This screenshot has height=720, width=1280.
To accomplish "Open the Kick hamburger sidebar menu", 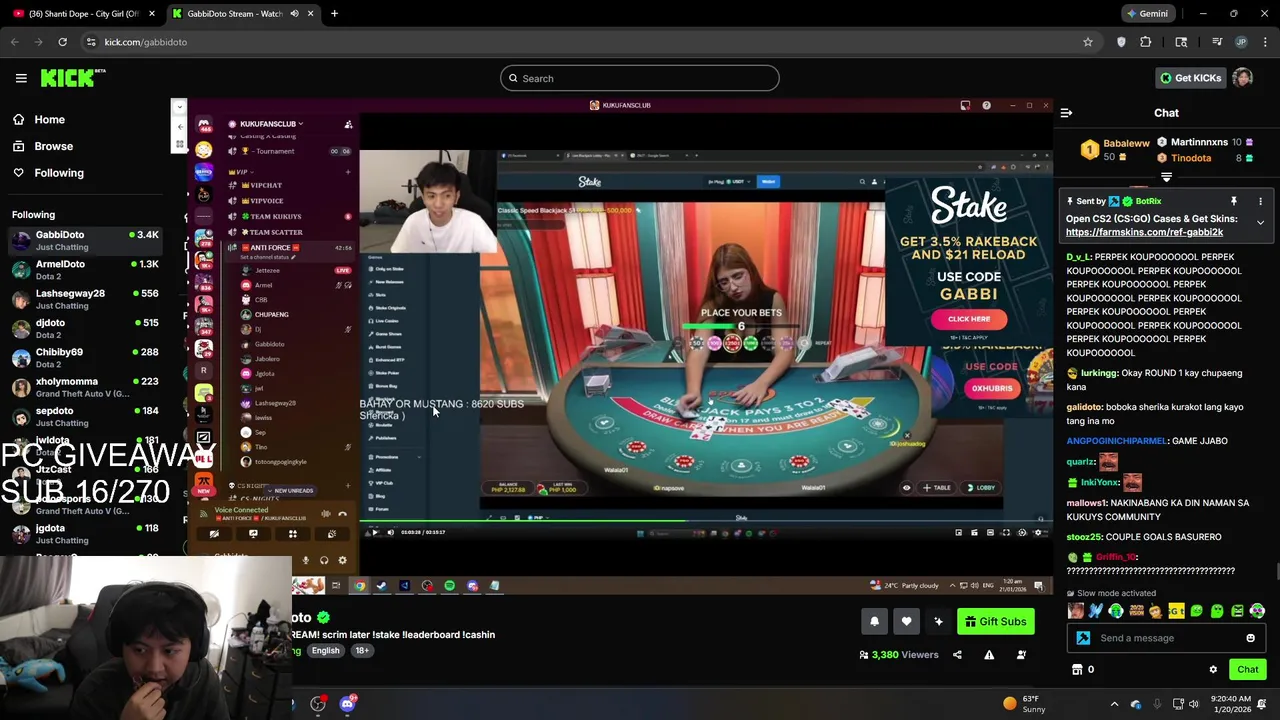I will (21, 78).
